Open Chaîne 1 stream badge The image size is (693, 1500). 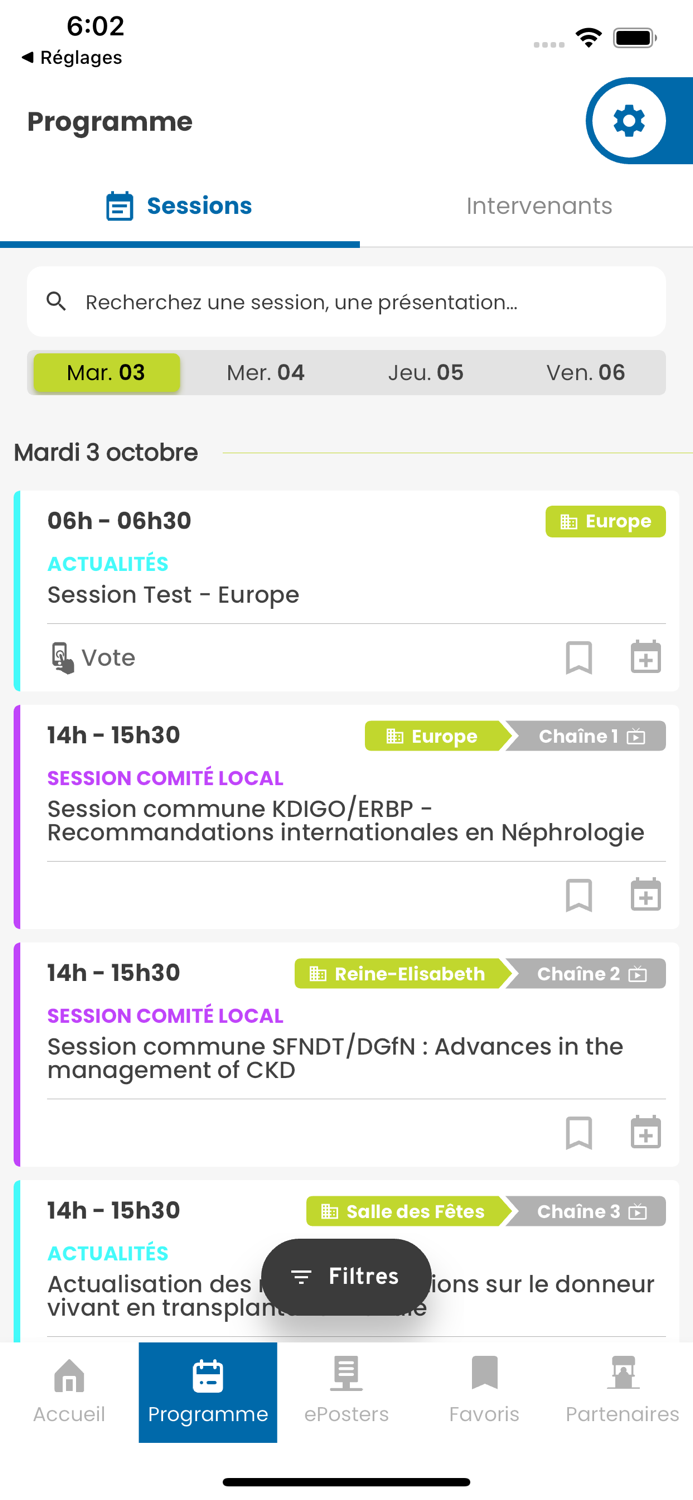point(588,736)
